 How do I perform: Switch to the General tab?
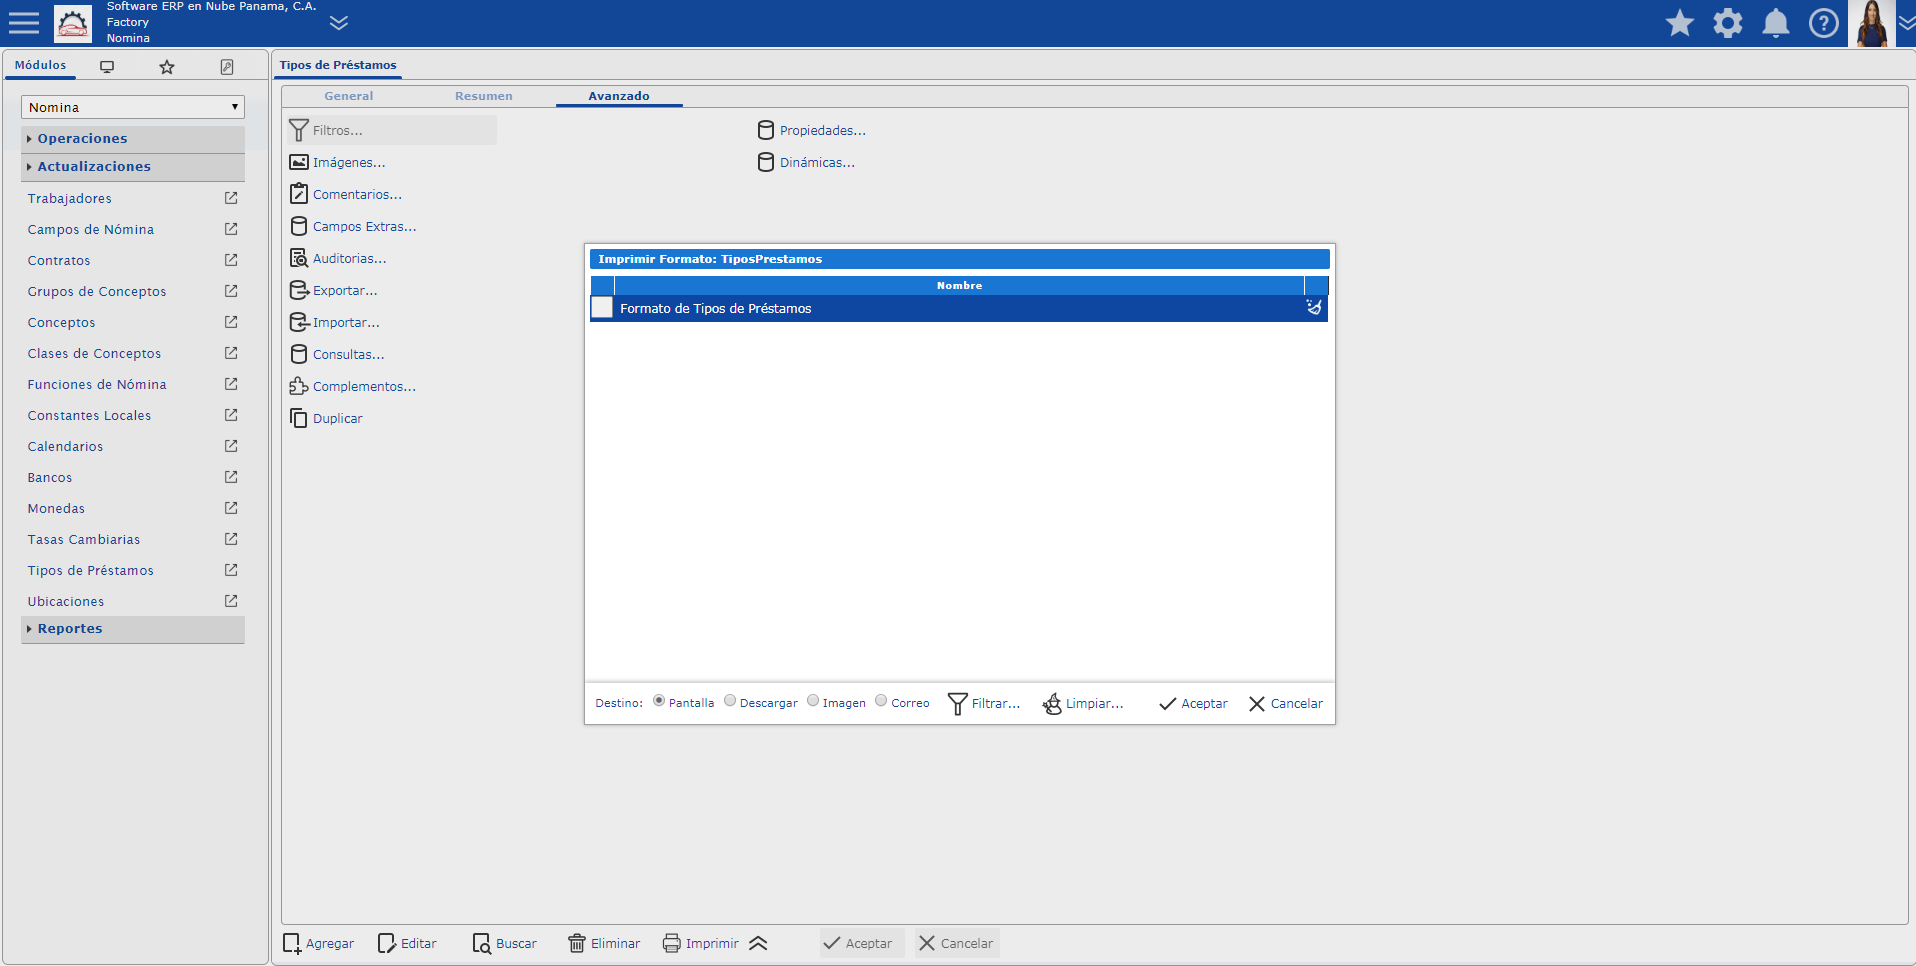[349, 96]
